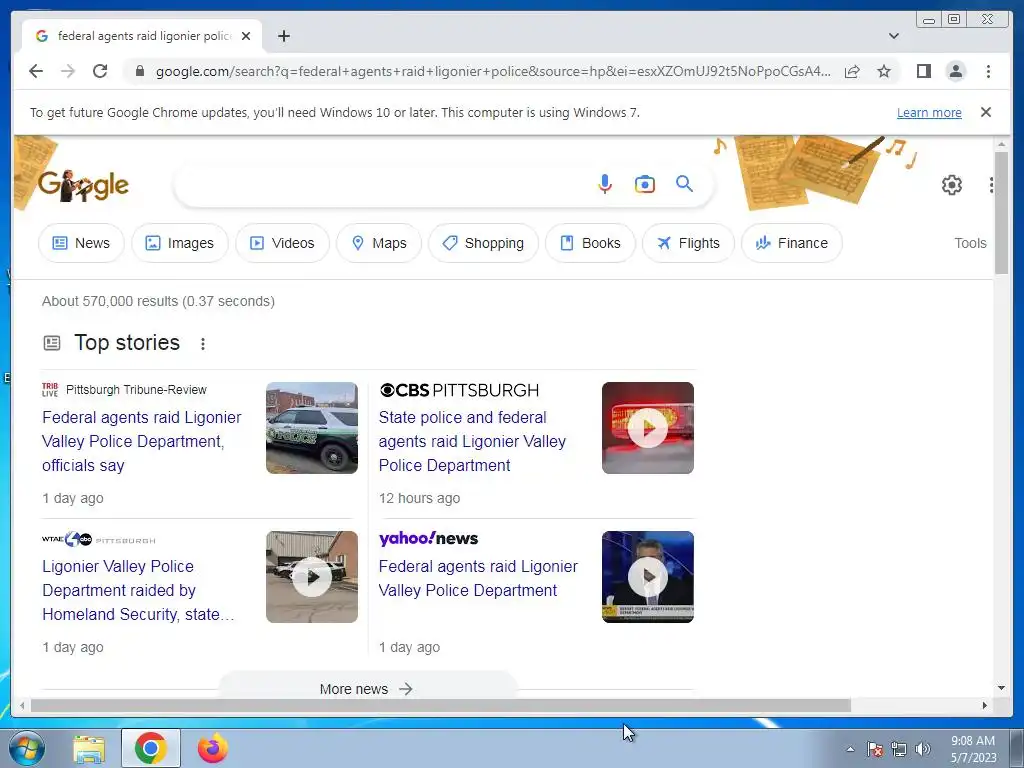This screenshot has height=768, width=1024.
Task: Start voice search with microphone
Action: click(x=605, y=184)
